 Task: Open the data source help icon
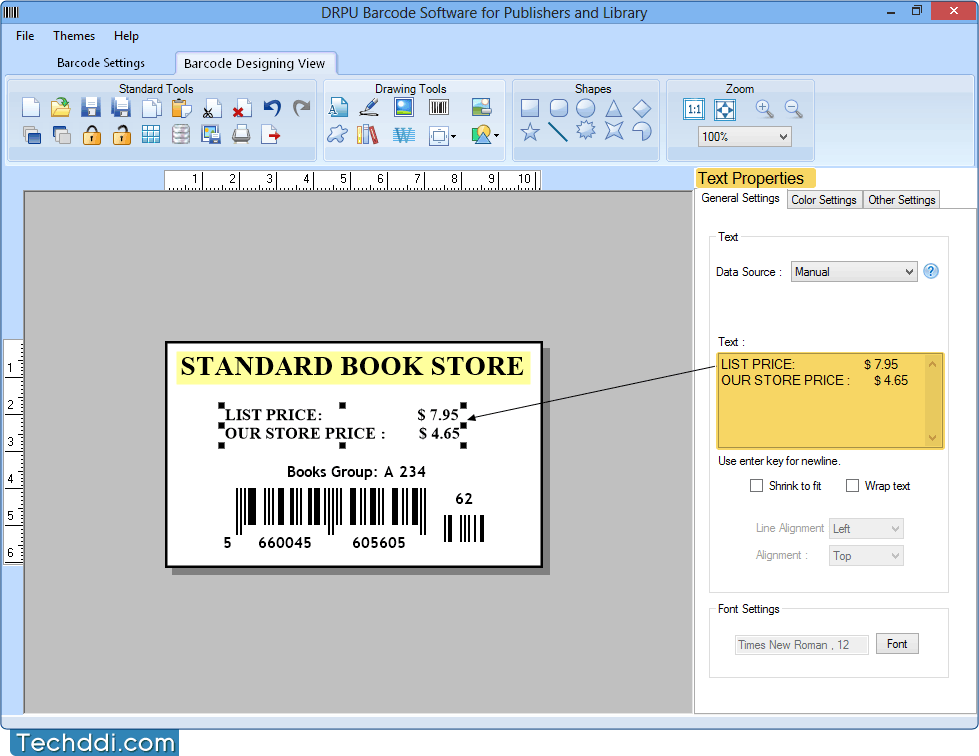[x=931, y=271]
